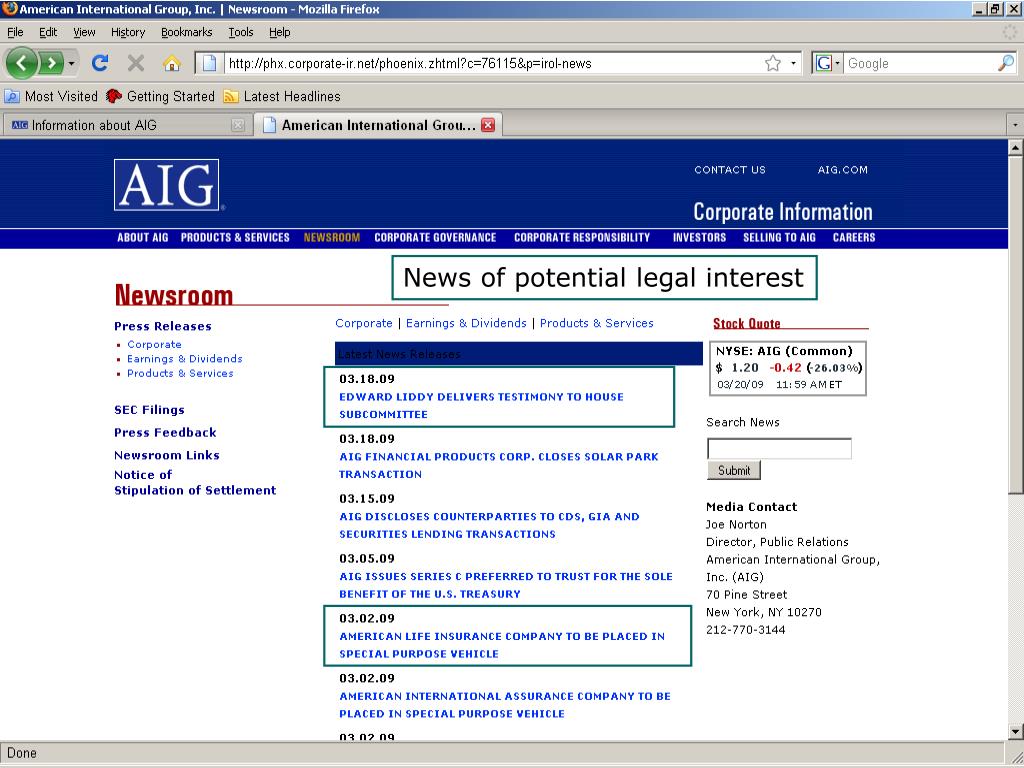Open the Press Feedback link
Screen dimensions: 1024x768
(165, 432)
